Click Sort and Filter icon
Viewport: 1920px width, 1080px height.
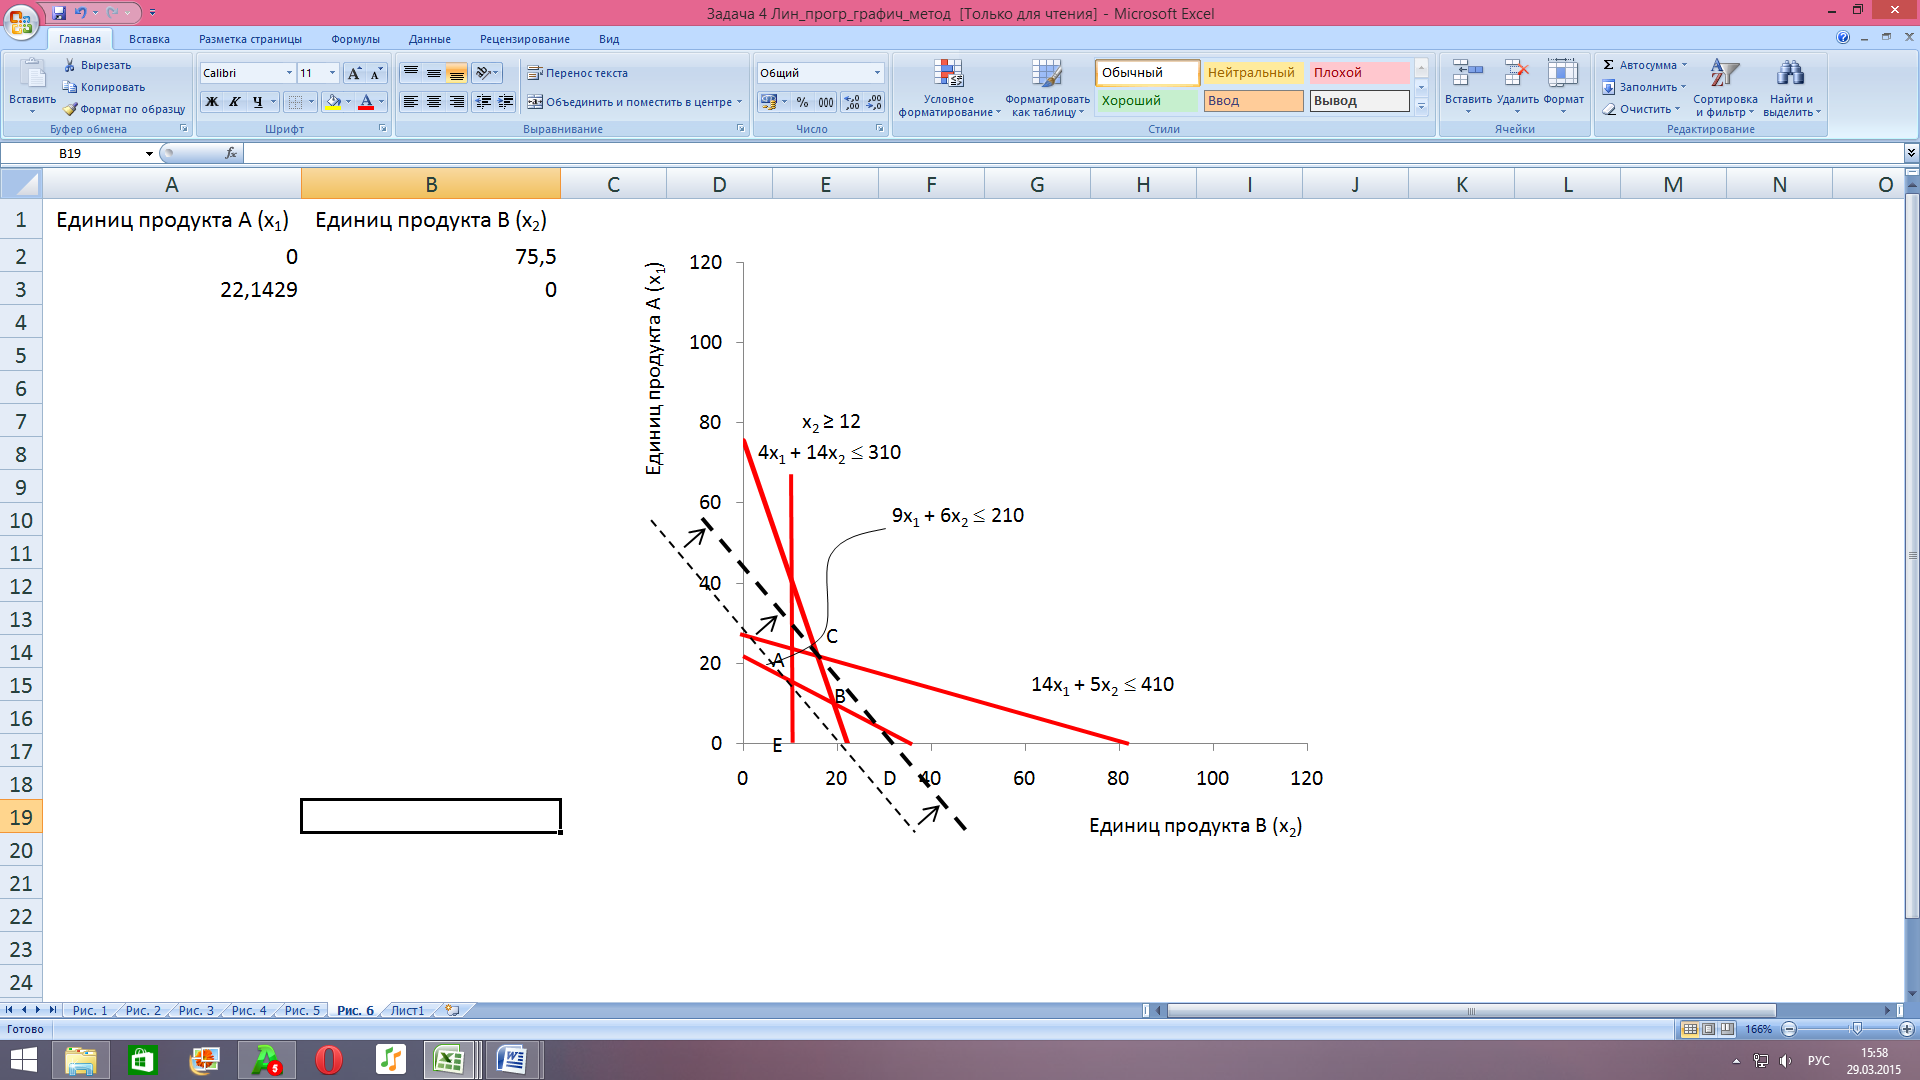tap(1724, 74)
